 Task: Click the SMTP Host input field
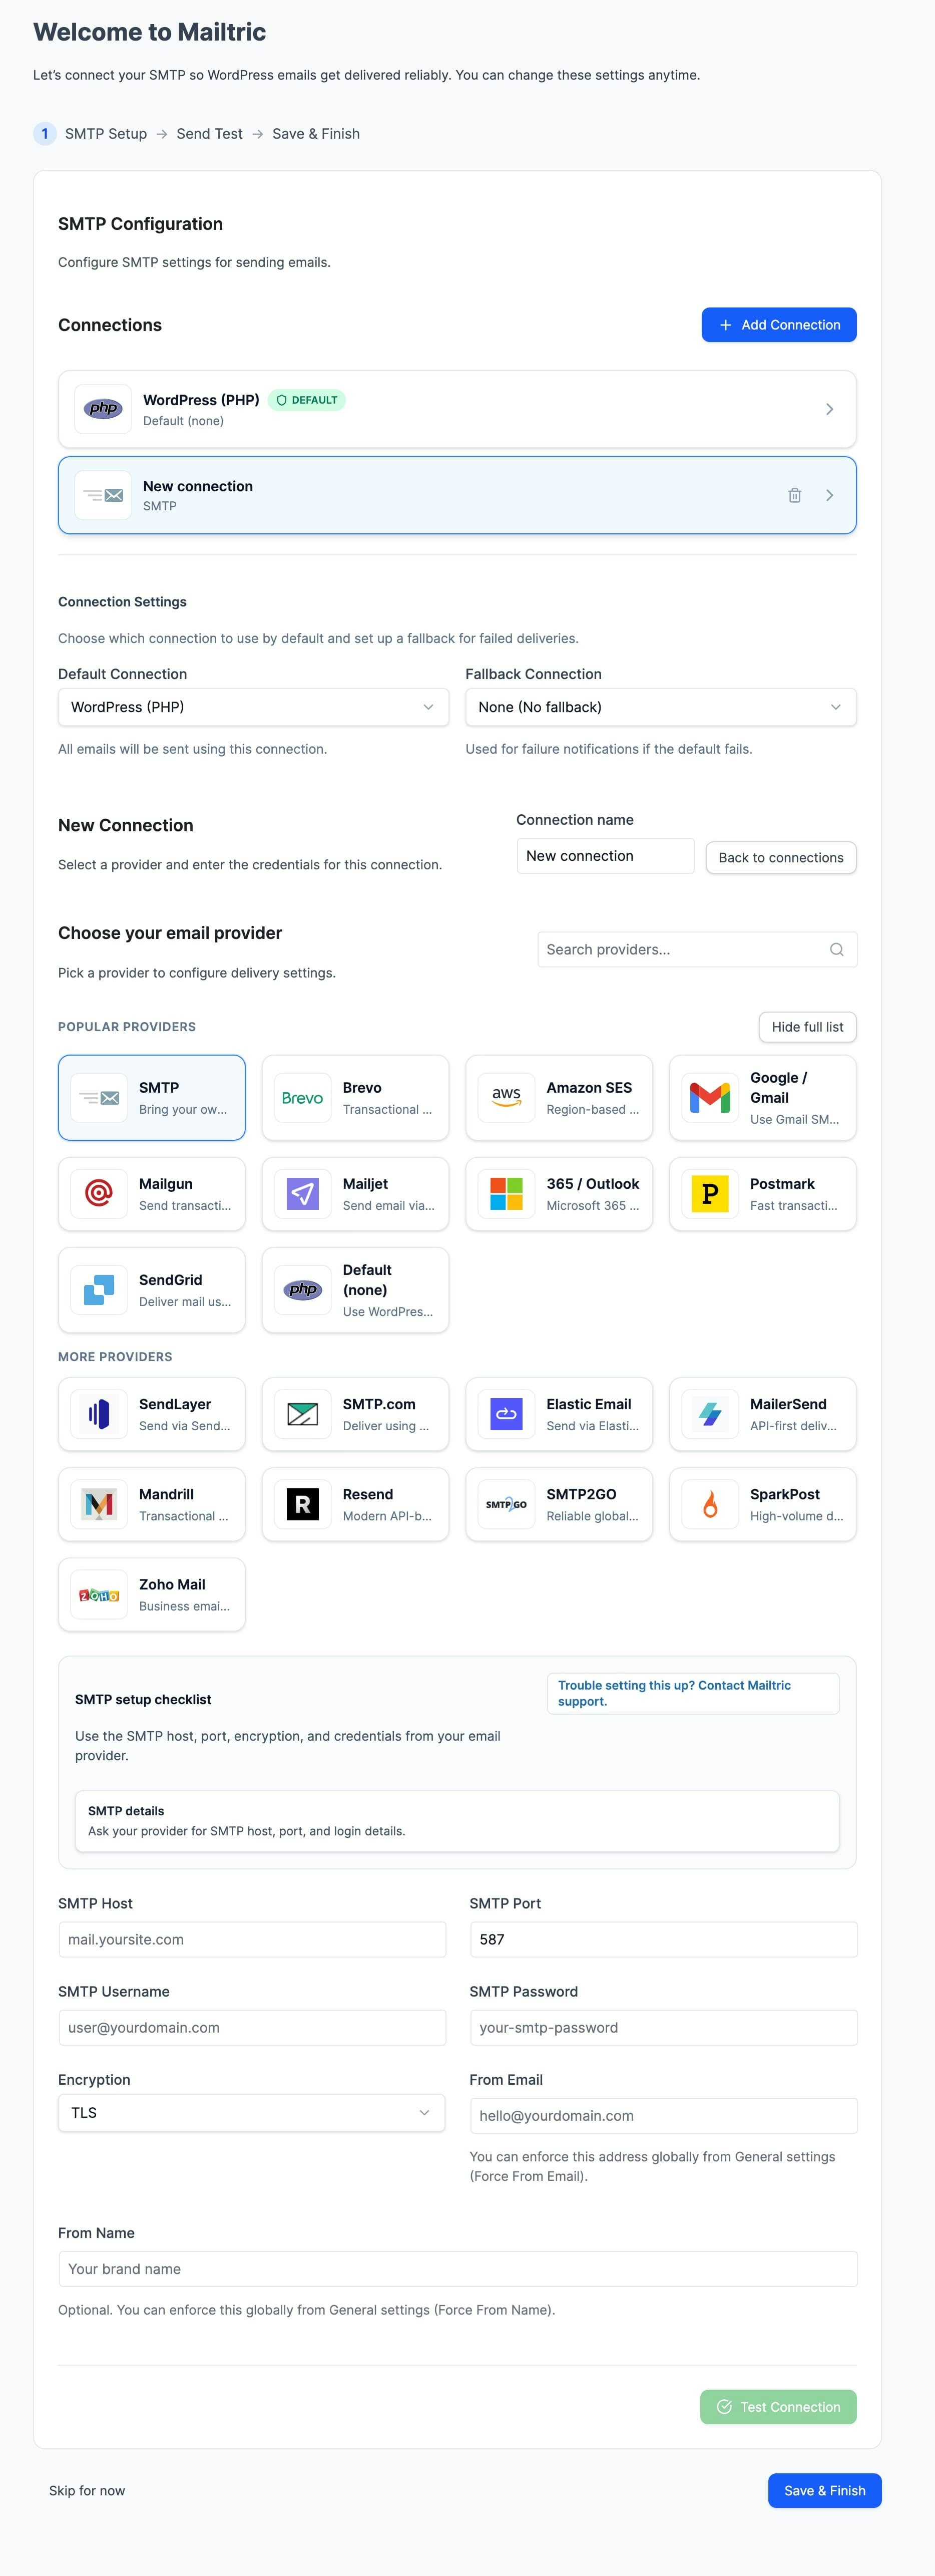pos(252,1939)
